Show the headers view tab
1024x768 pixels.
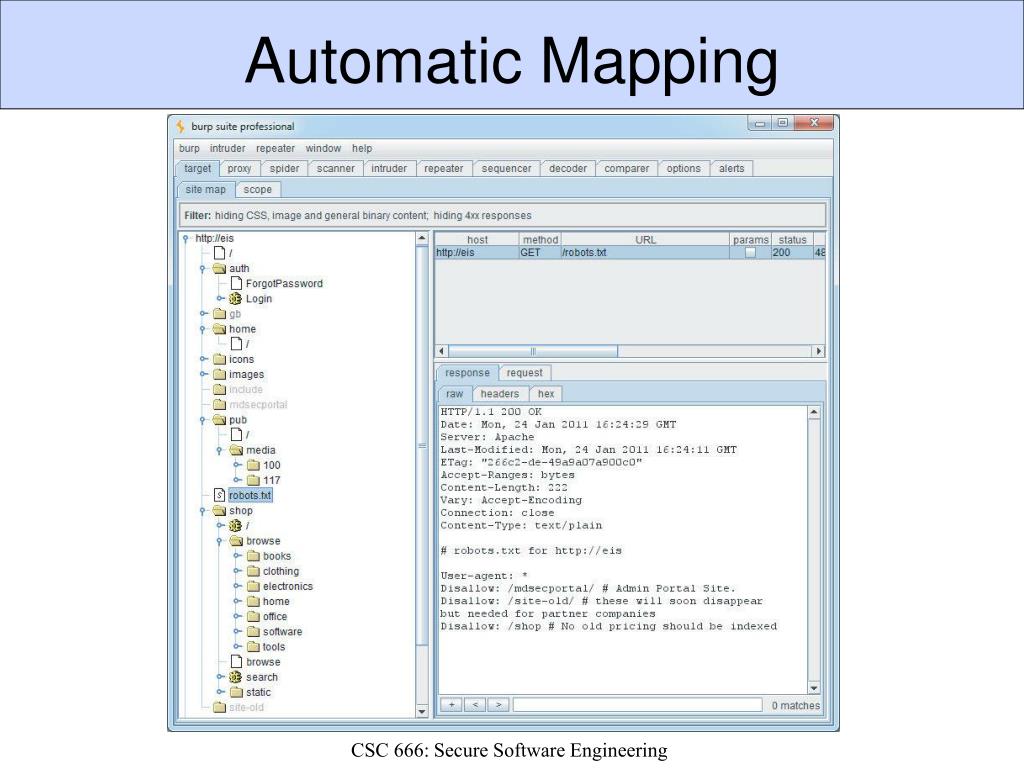click(500, 394)
